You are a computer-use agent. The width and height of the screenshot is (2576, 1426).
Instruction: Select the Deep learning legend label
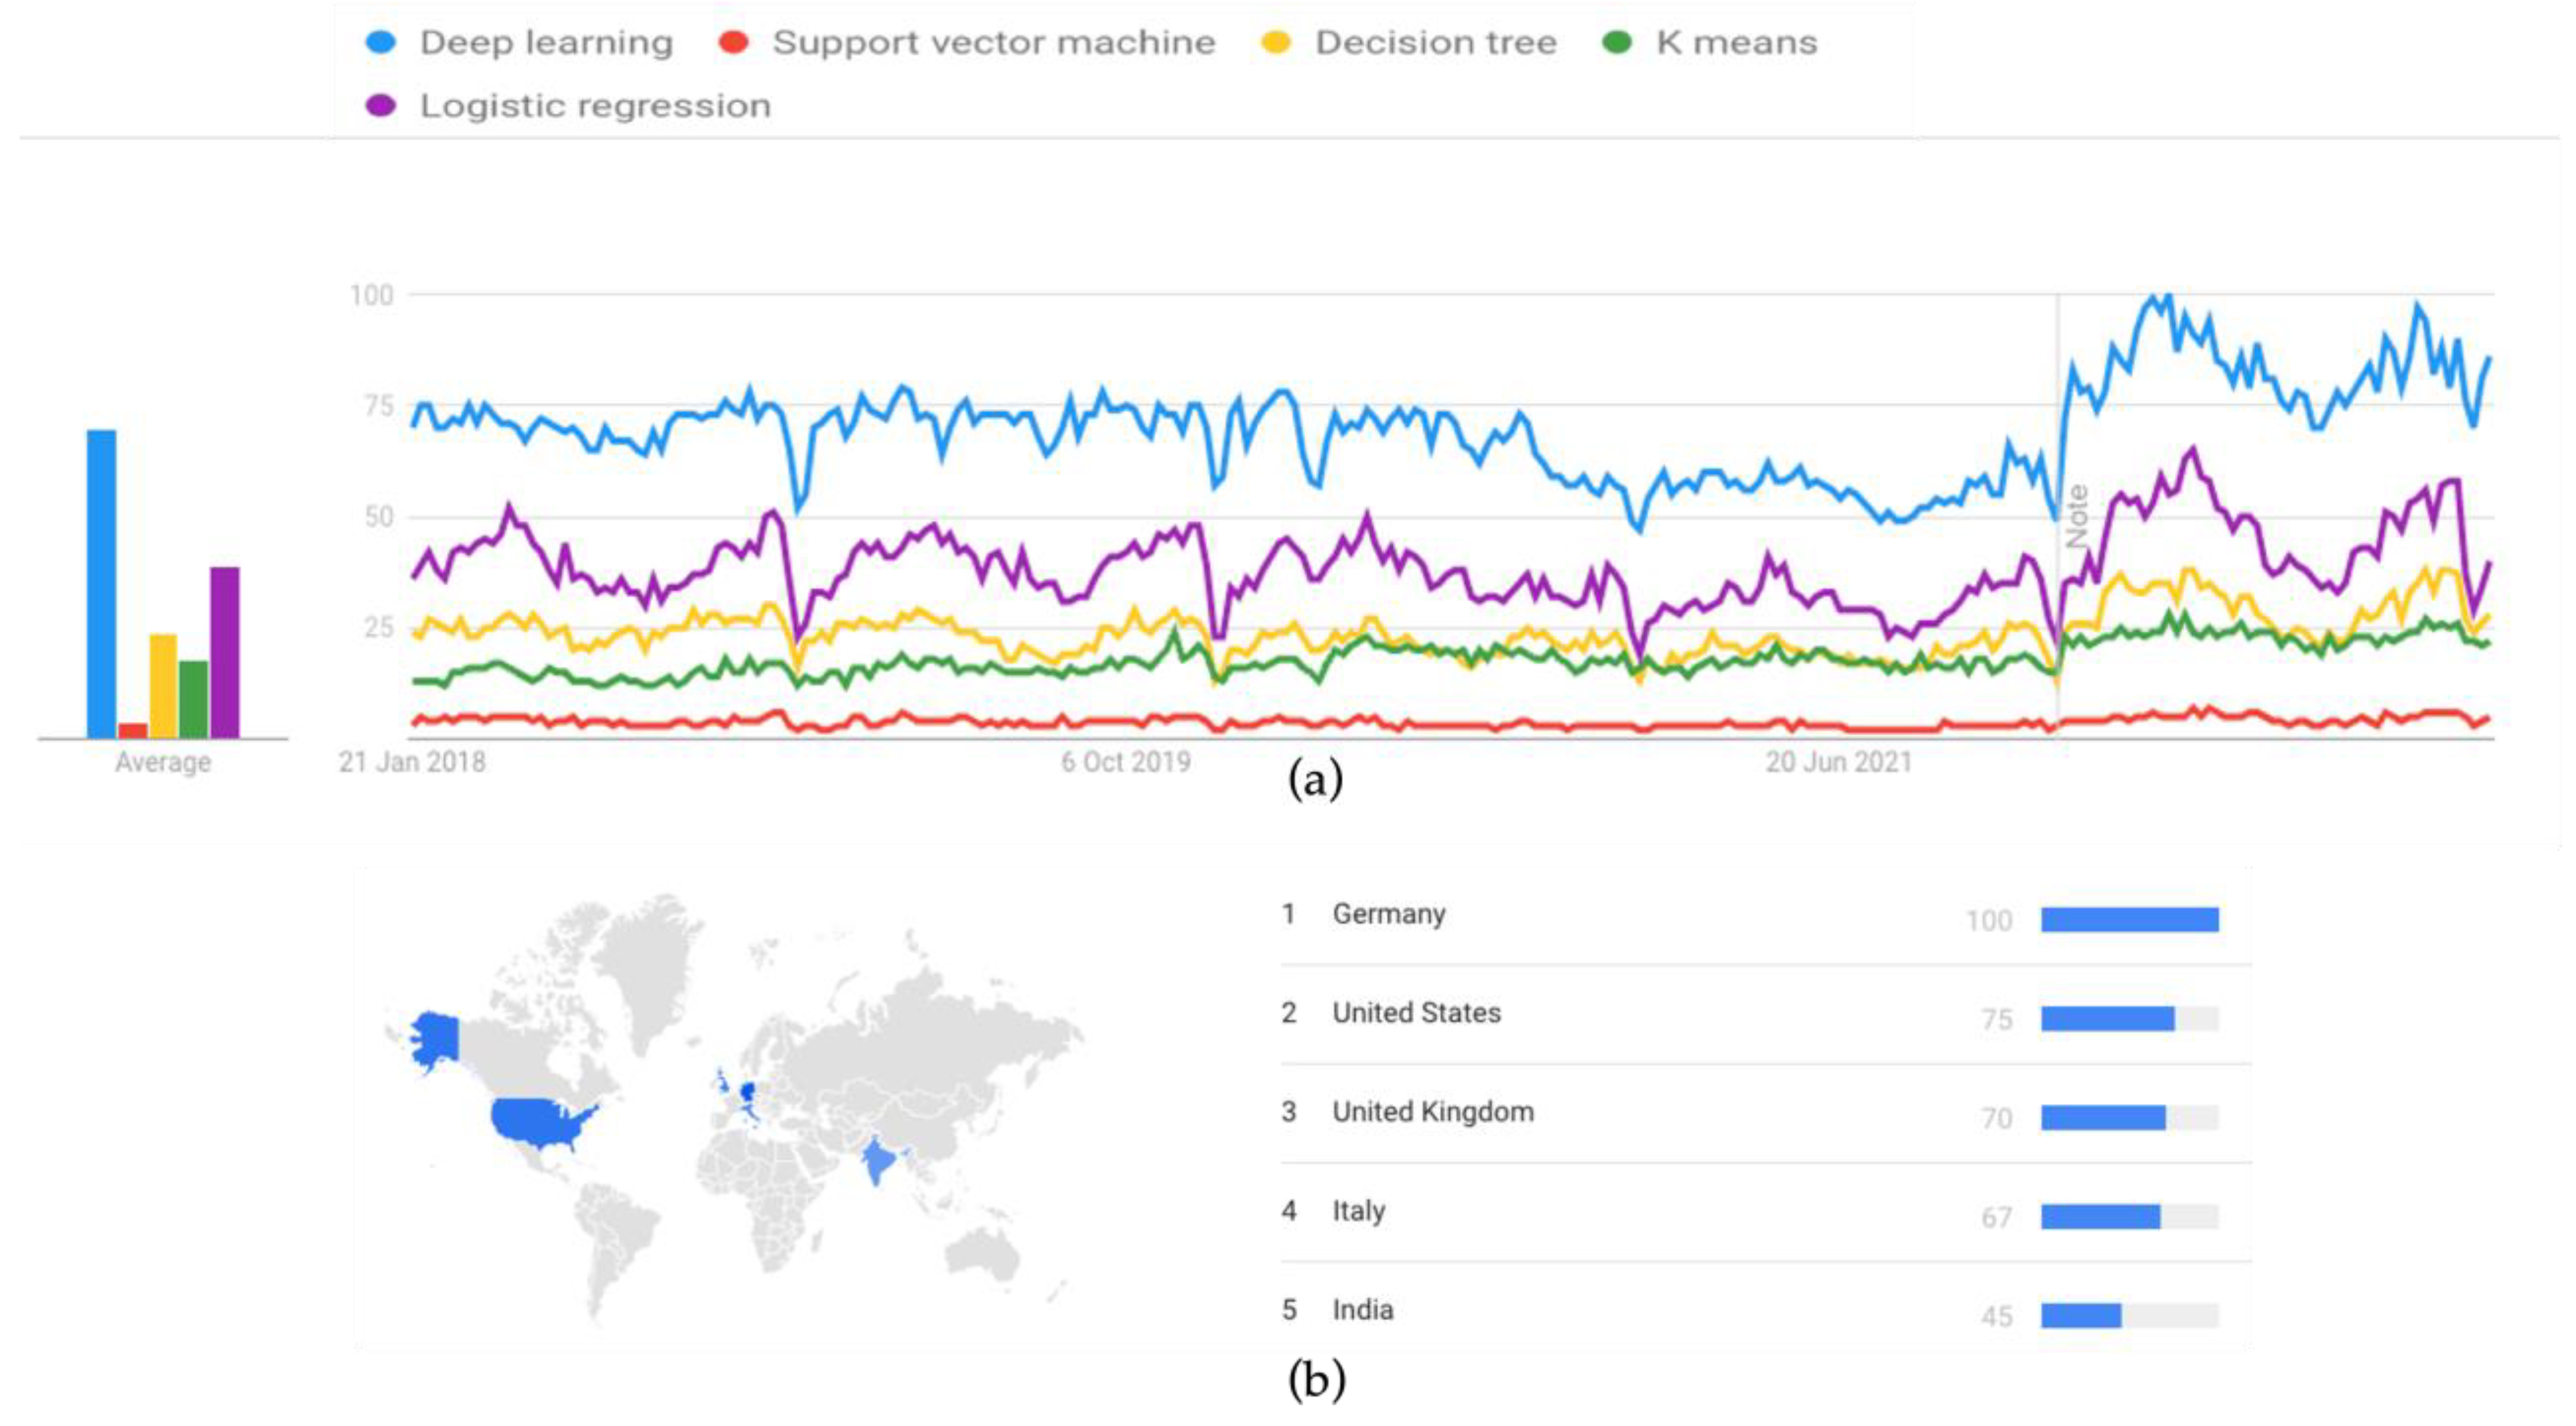tap(546, 42)
